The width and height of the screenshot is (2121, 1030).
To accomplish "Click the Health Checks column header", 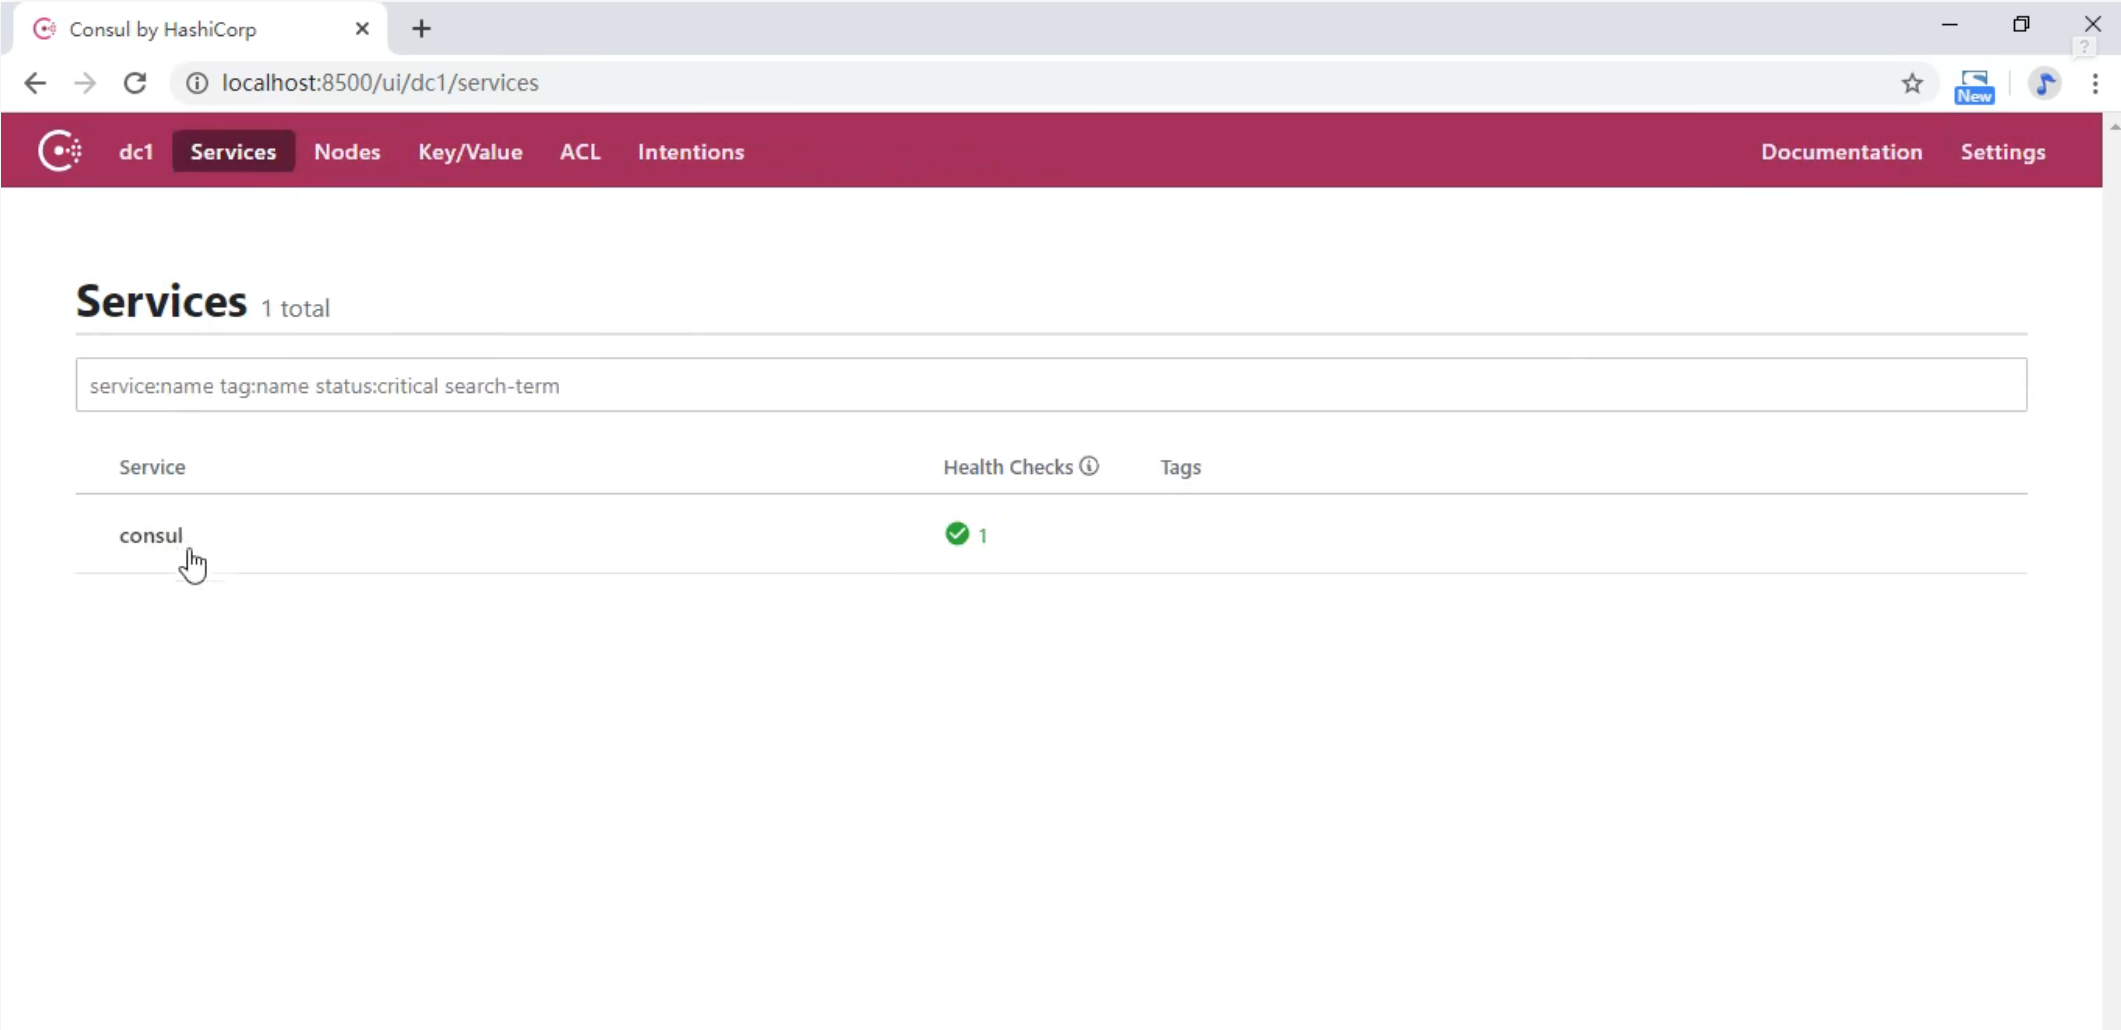I will (x=1008, y=467).
